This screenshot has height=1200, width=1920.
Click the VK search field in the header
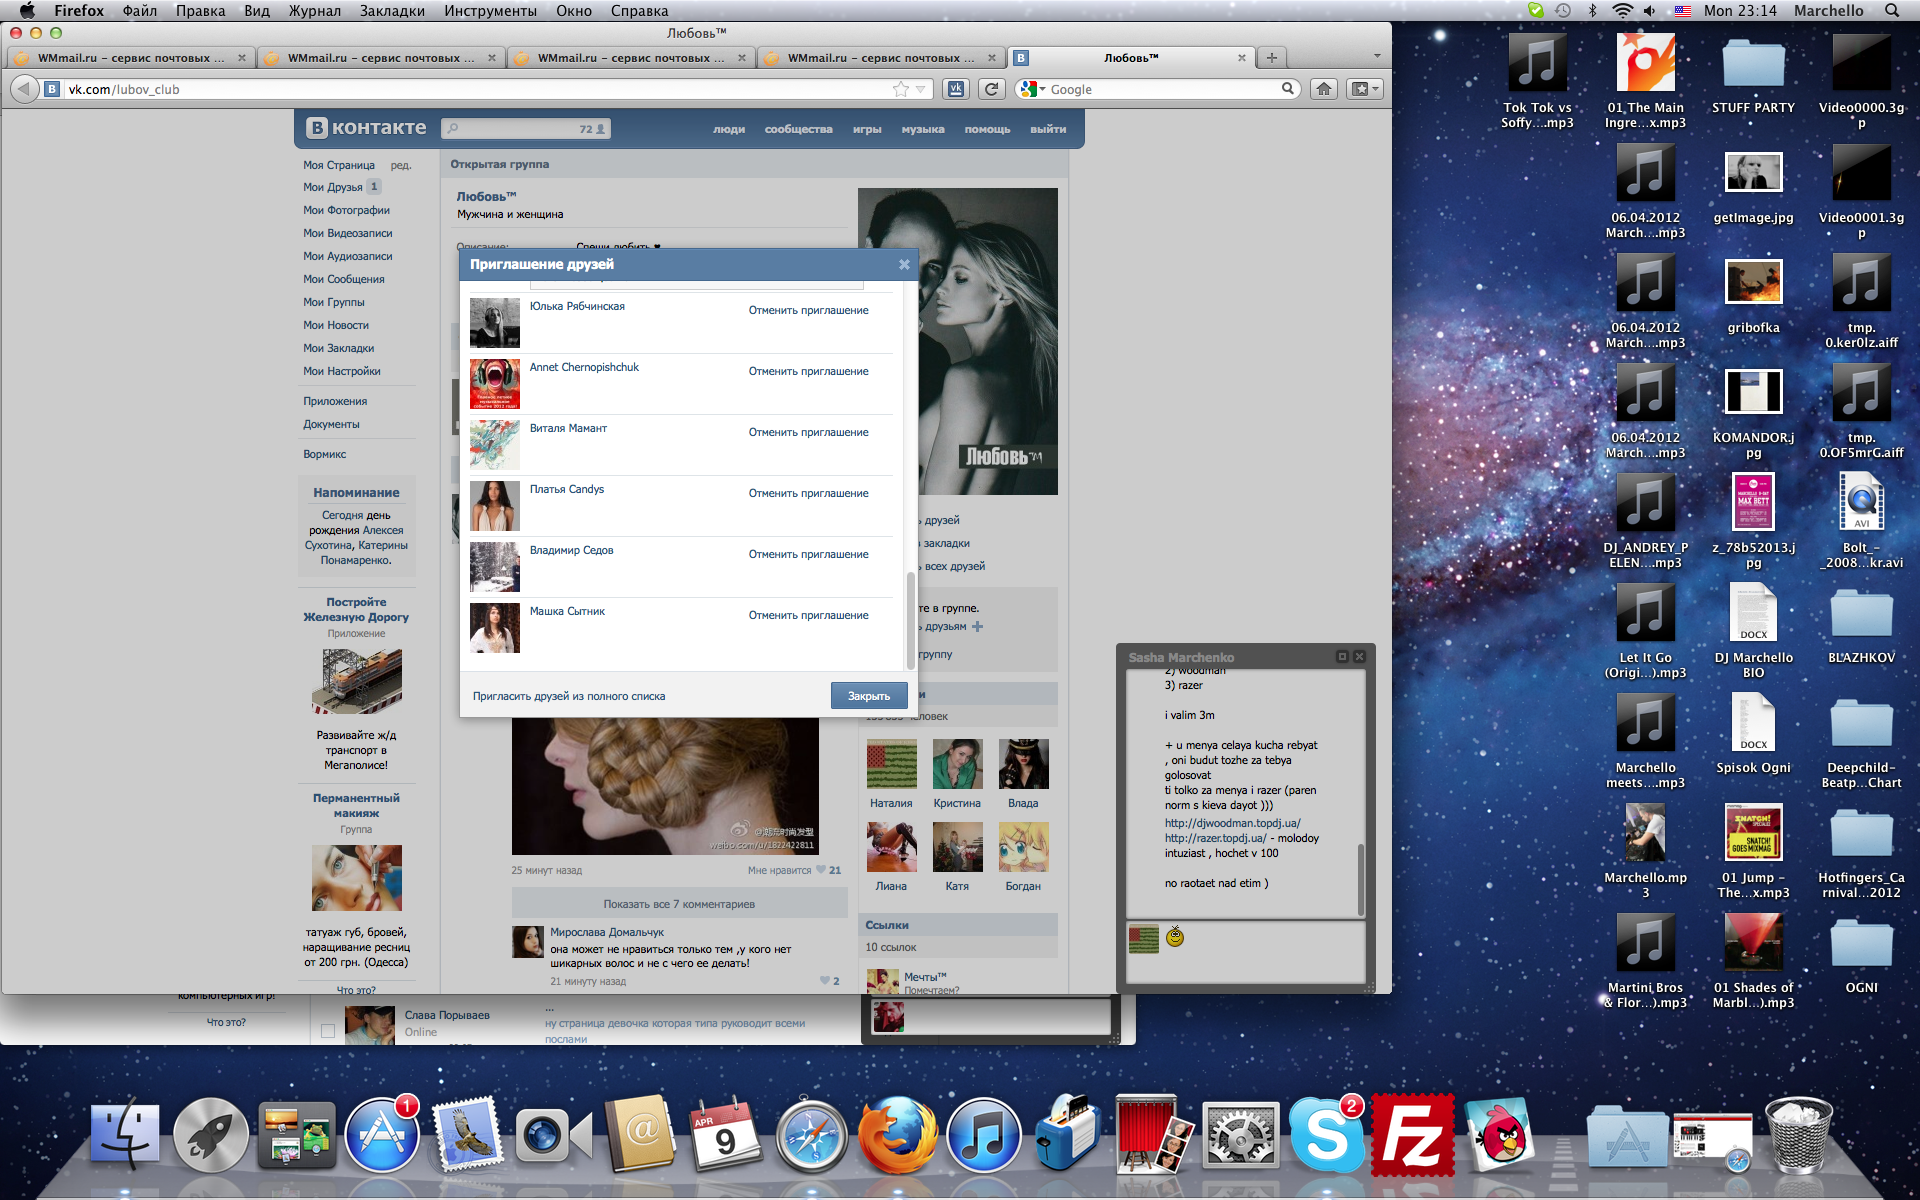pyautogui.click(x=527, y=129)
